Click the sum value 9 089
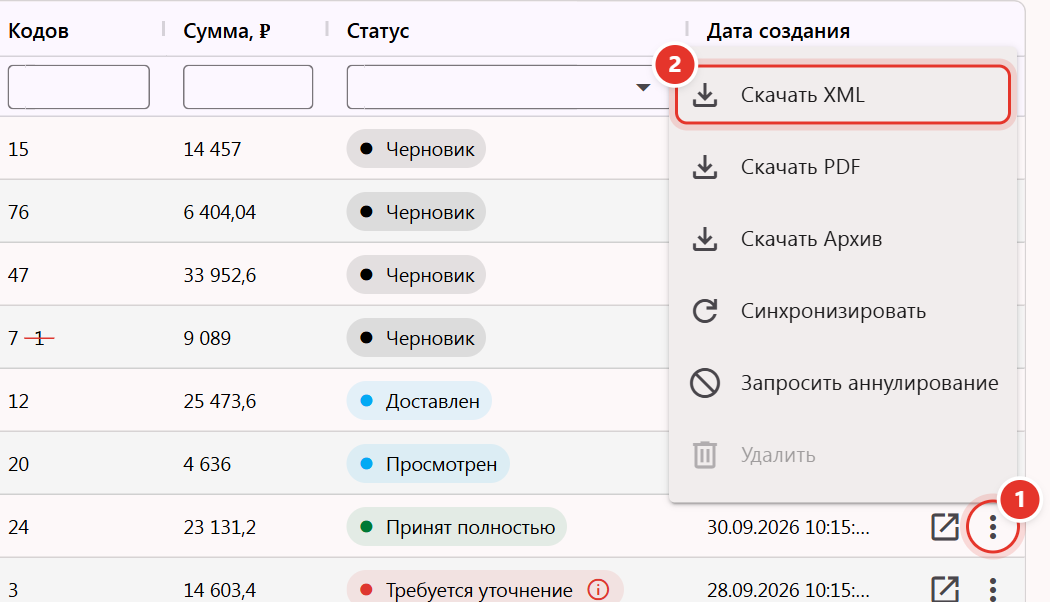Screen dimensions: 1050x602 point(207,338)
